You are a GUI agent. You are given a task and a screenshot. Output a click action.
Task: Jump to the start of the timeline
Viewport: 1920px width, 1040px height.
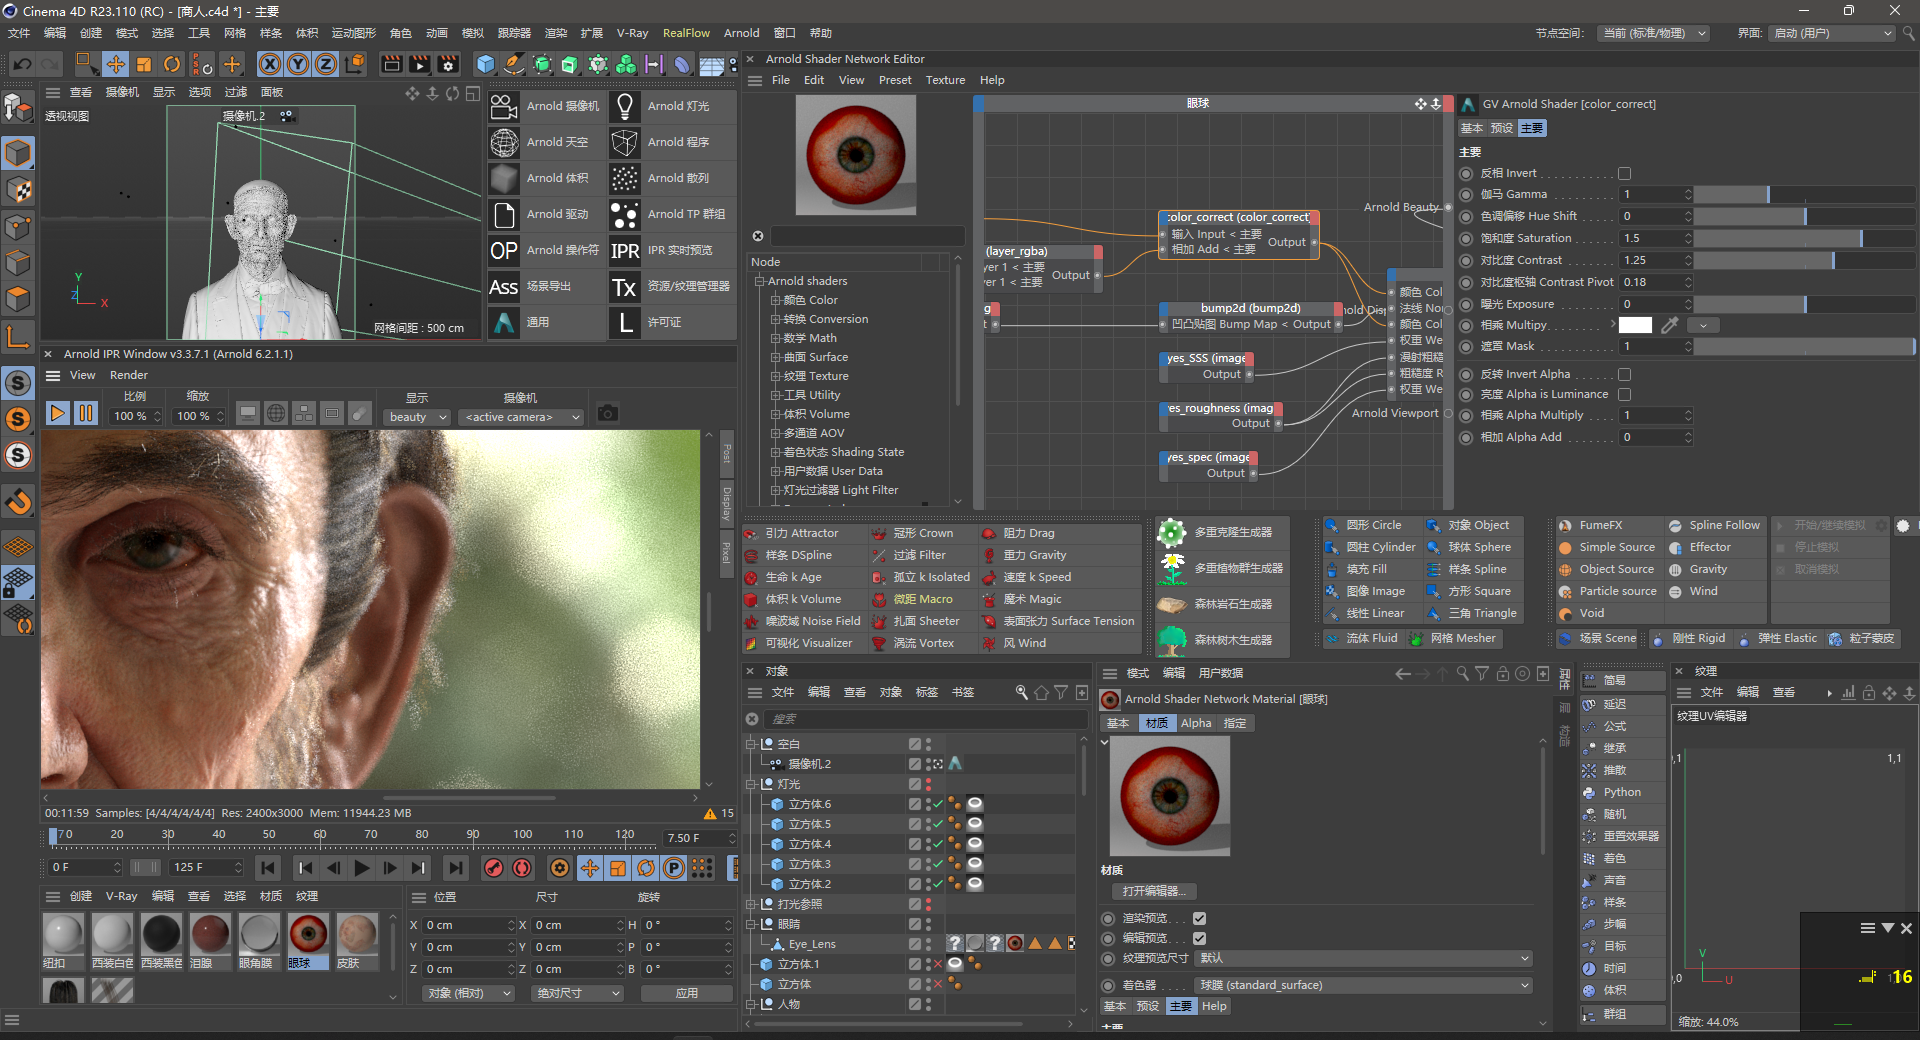[268, 868]
